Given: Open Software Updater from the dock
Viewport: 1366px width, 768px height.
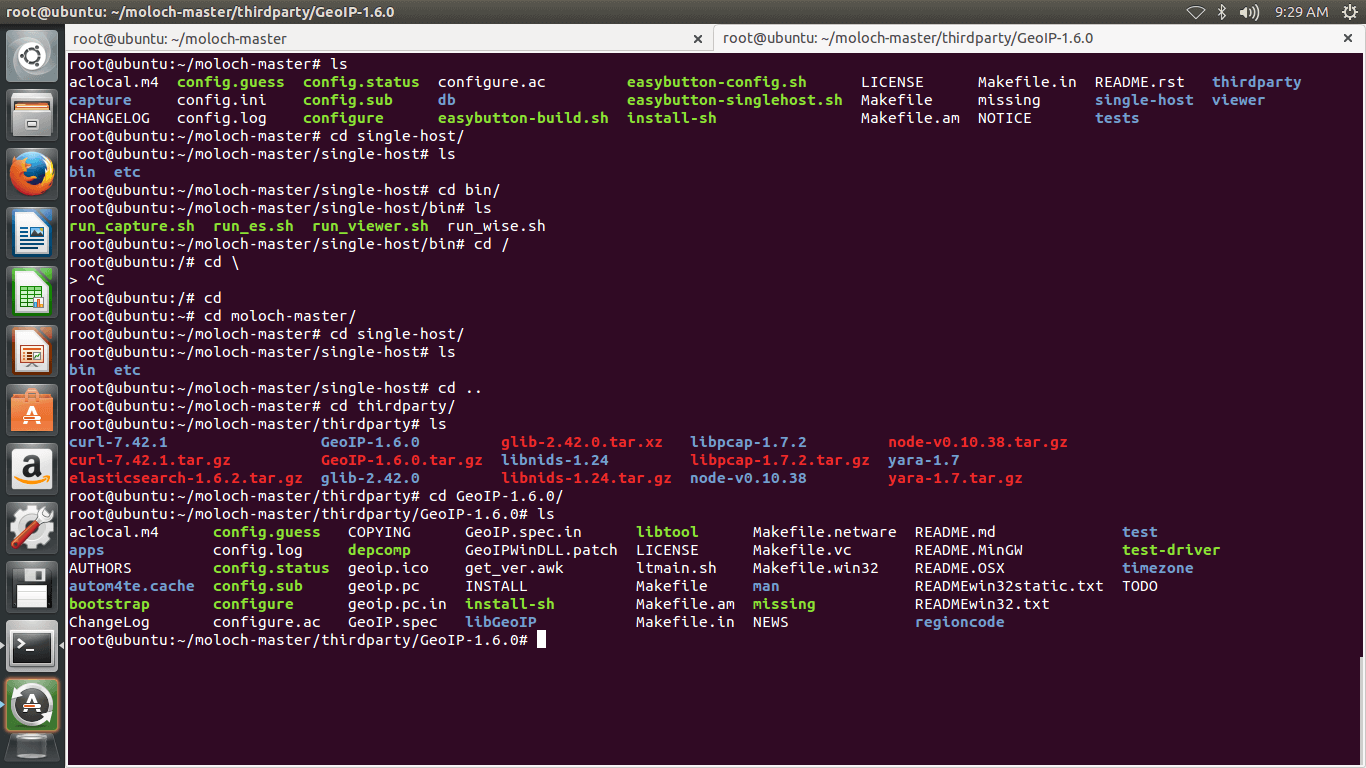Looking at the screenshot, I should click(33, 705).
